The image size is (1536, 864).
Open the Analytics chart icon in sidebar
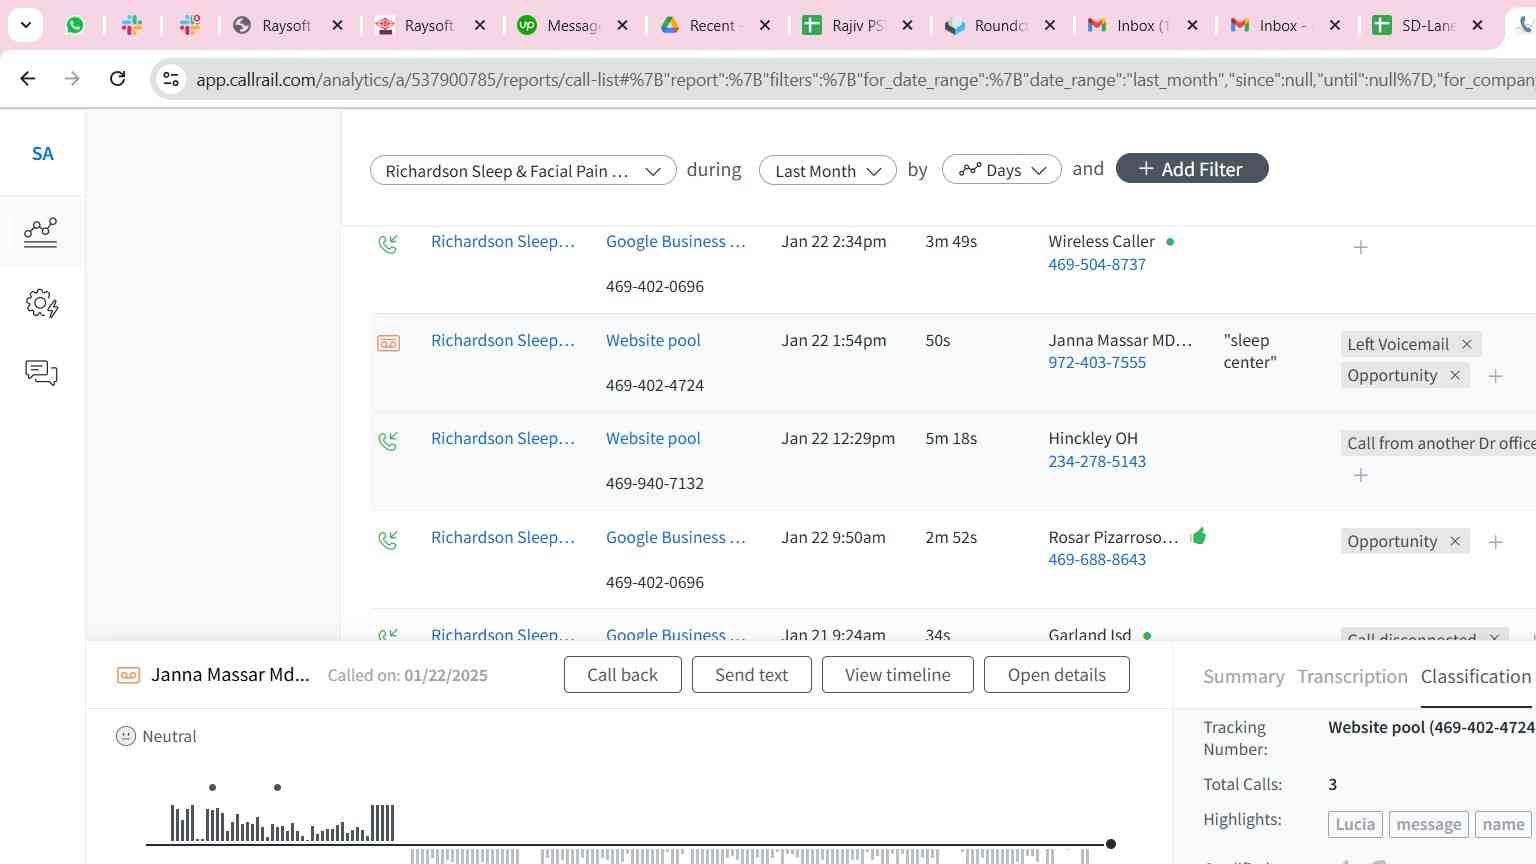tap(41, 232)
